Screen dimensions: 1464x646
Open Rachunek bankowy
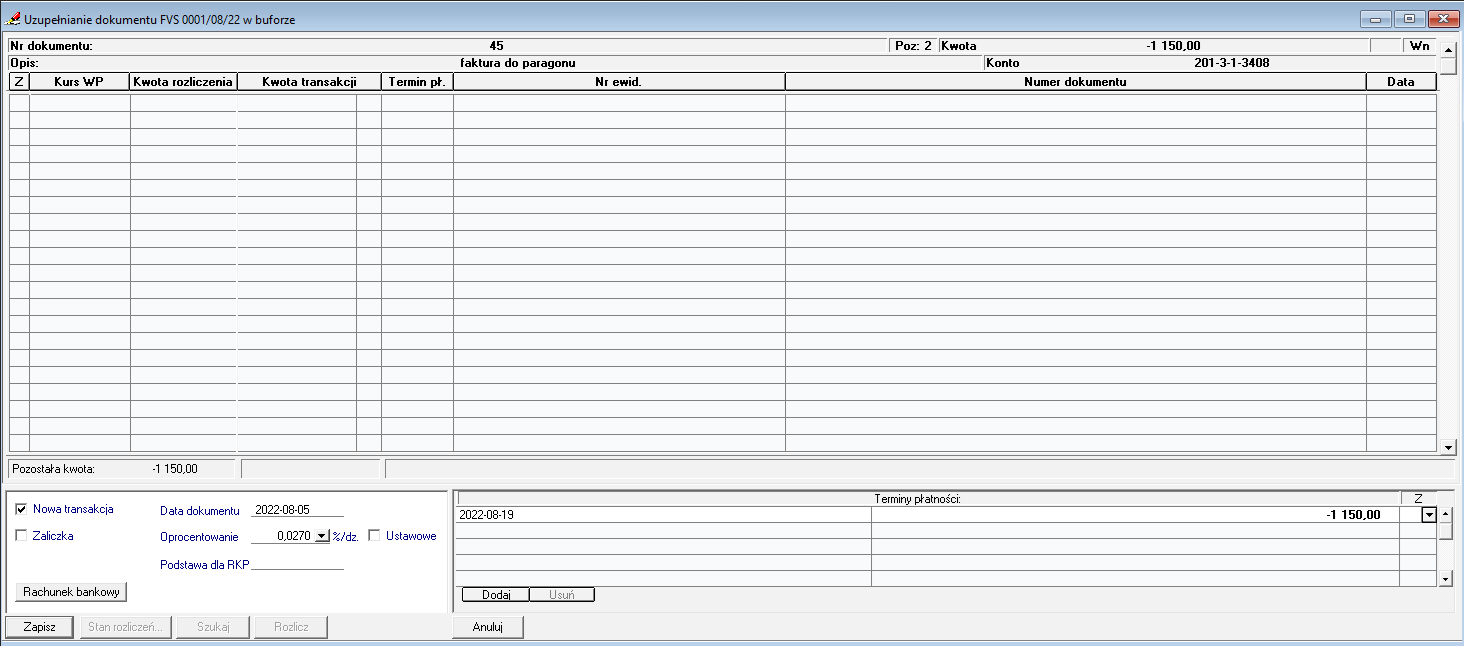pyautogui.click(x=71, y=592)
